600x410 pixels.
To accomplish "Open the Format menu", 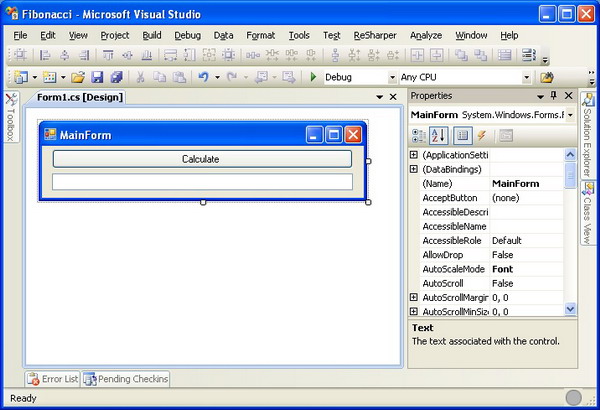I will 260,35.
